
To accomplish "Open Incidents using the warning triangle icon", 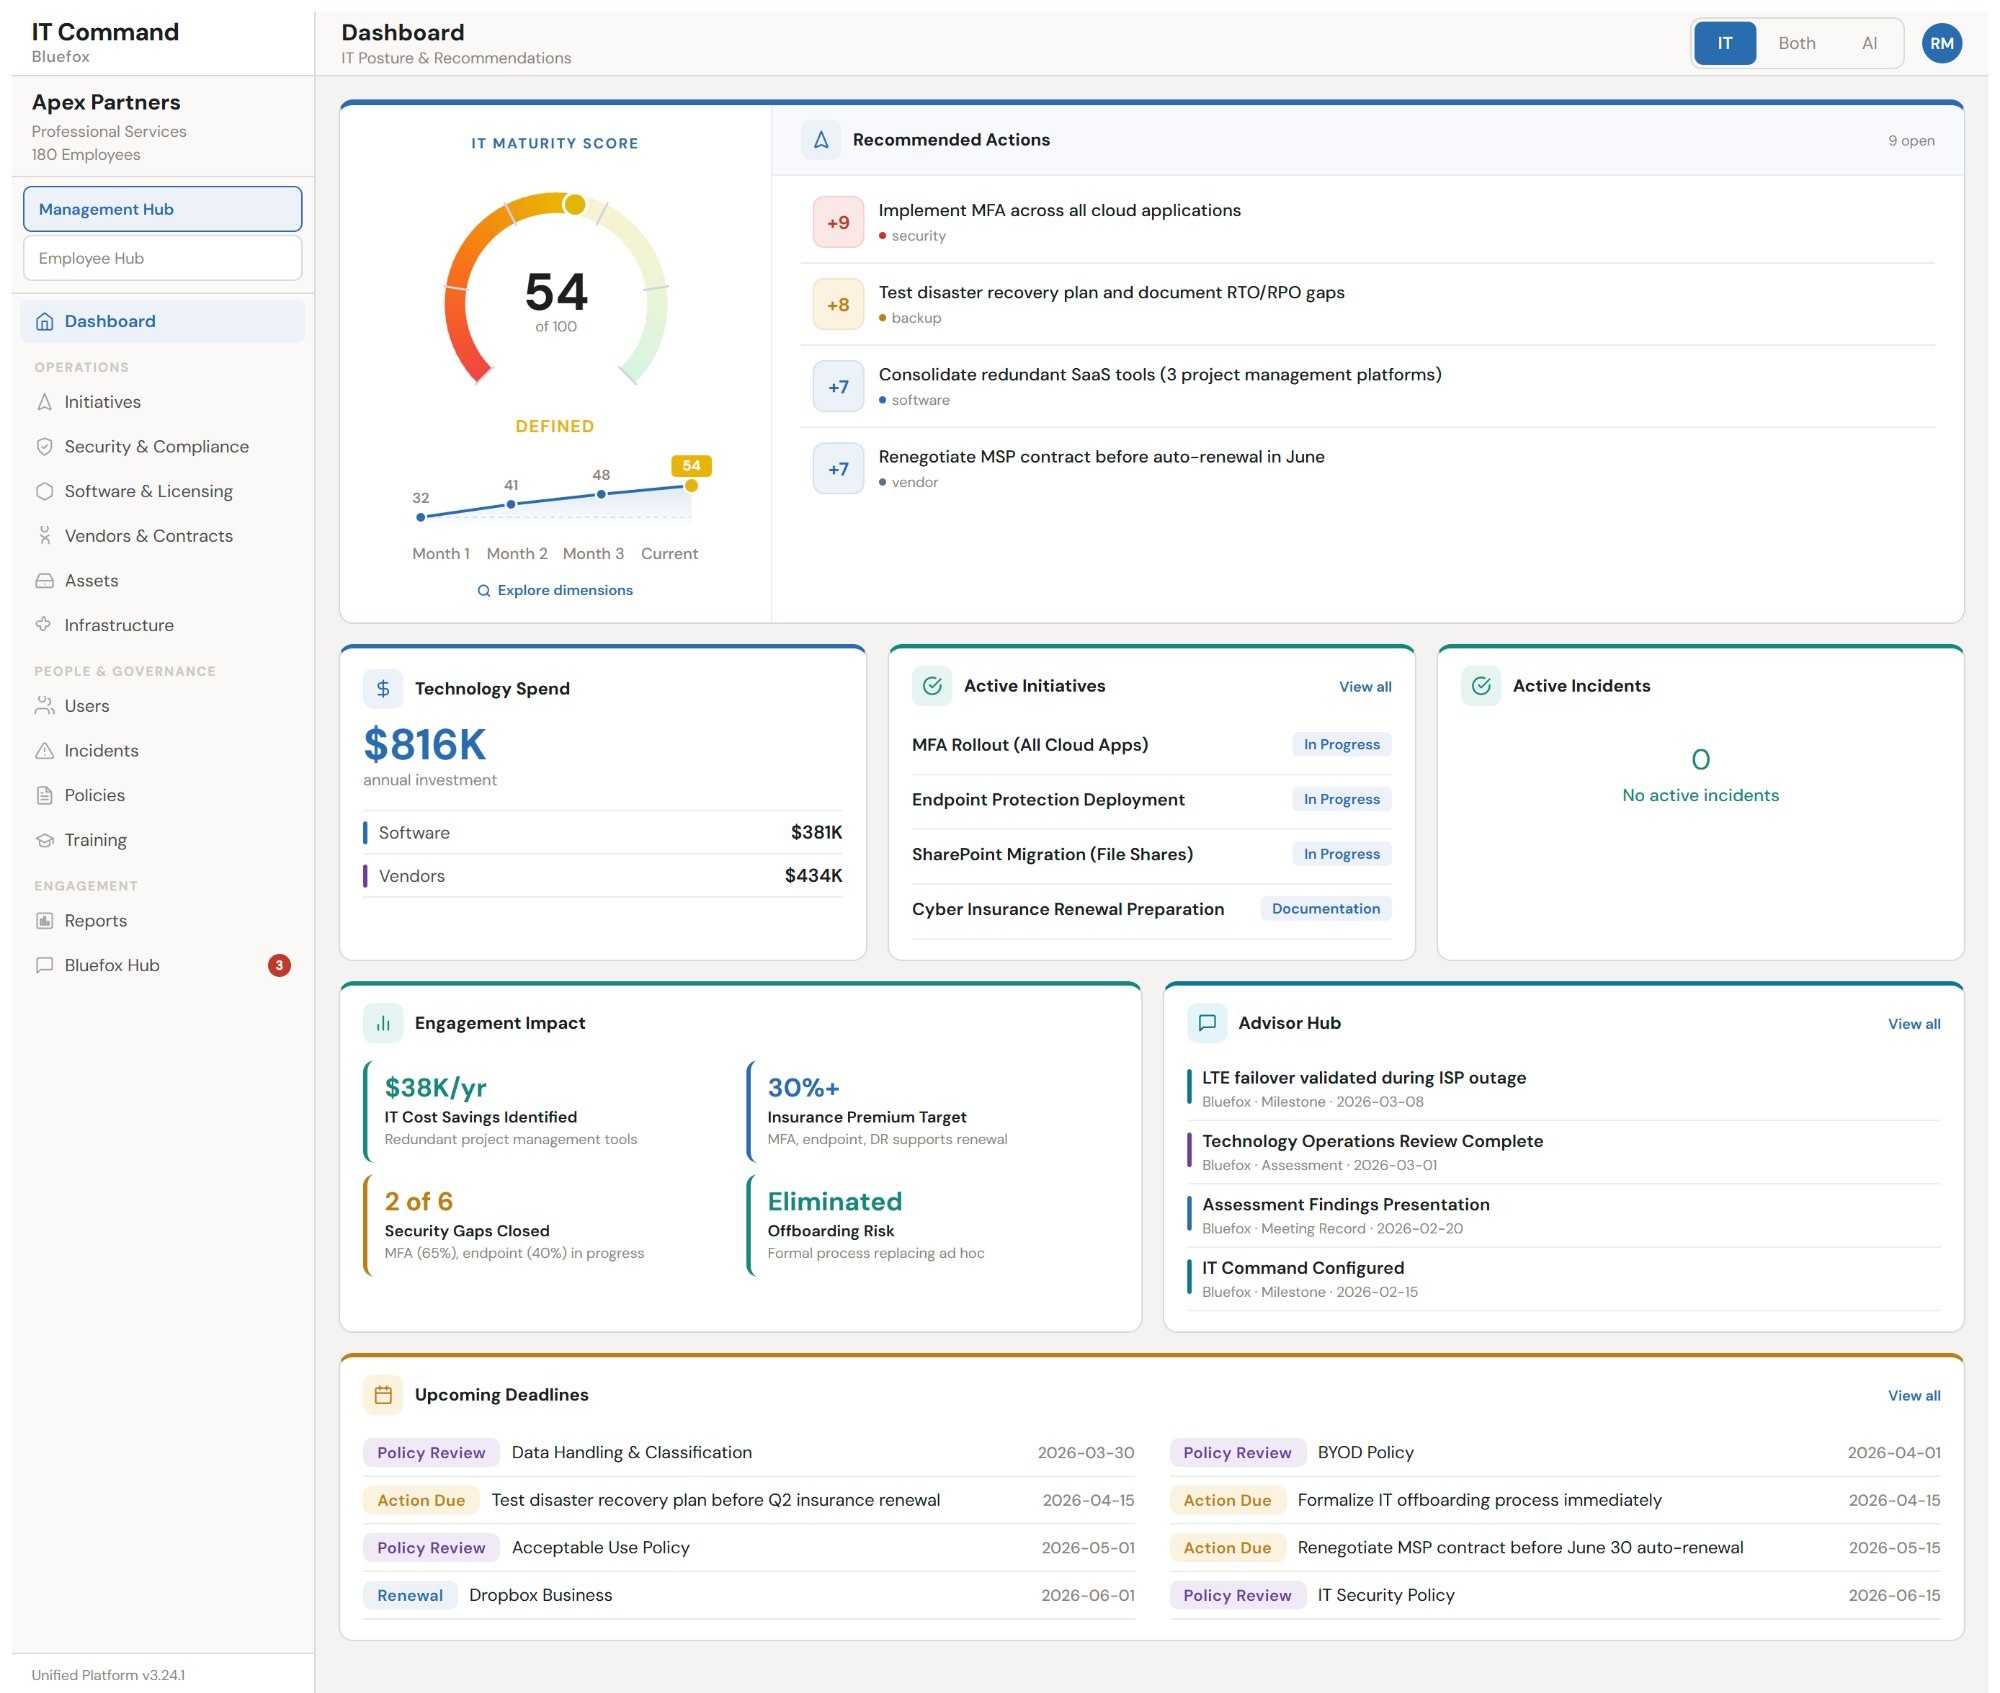I will [x=44, y=750].
